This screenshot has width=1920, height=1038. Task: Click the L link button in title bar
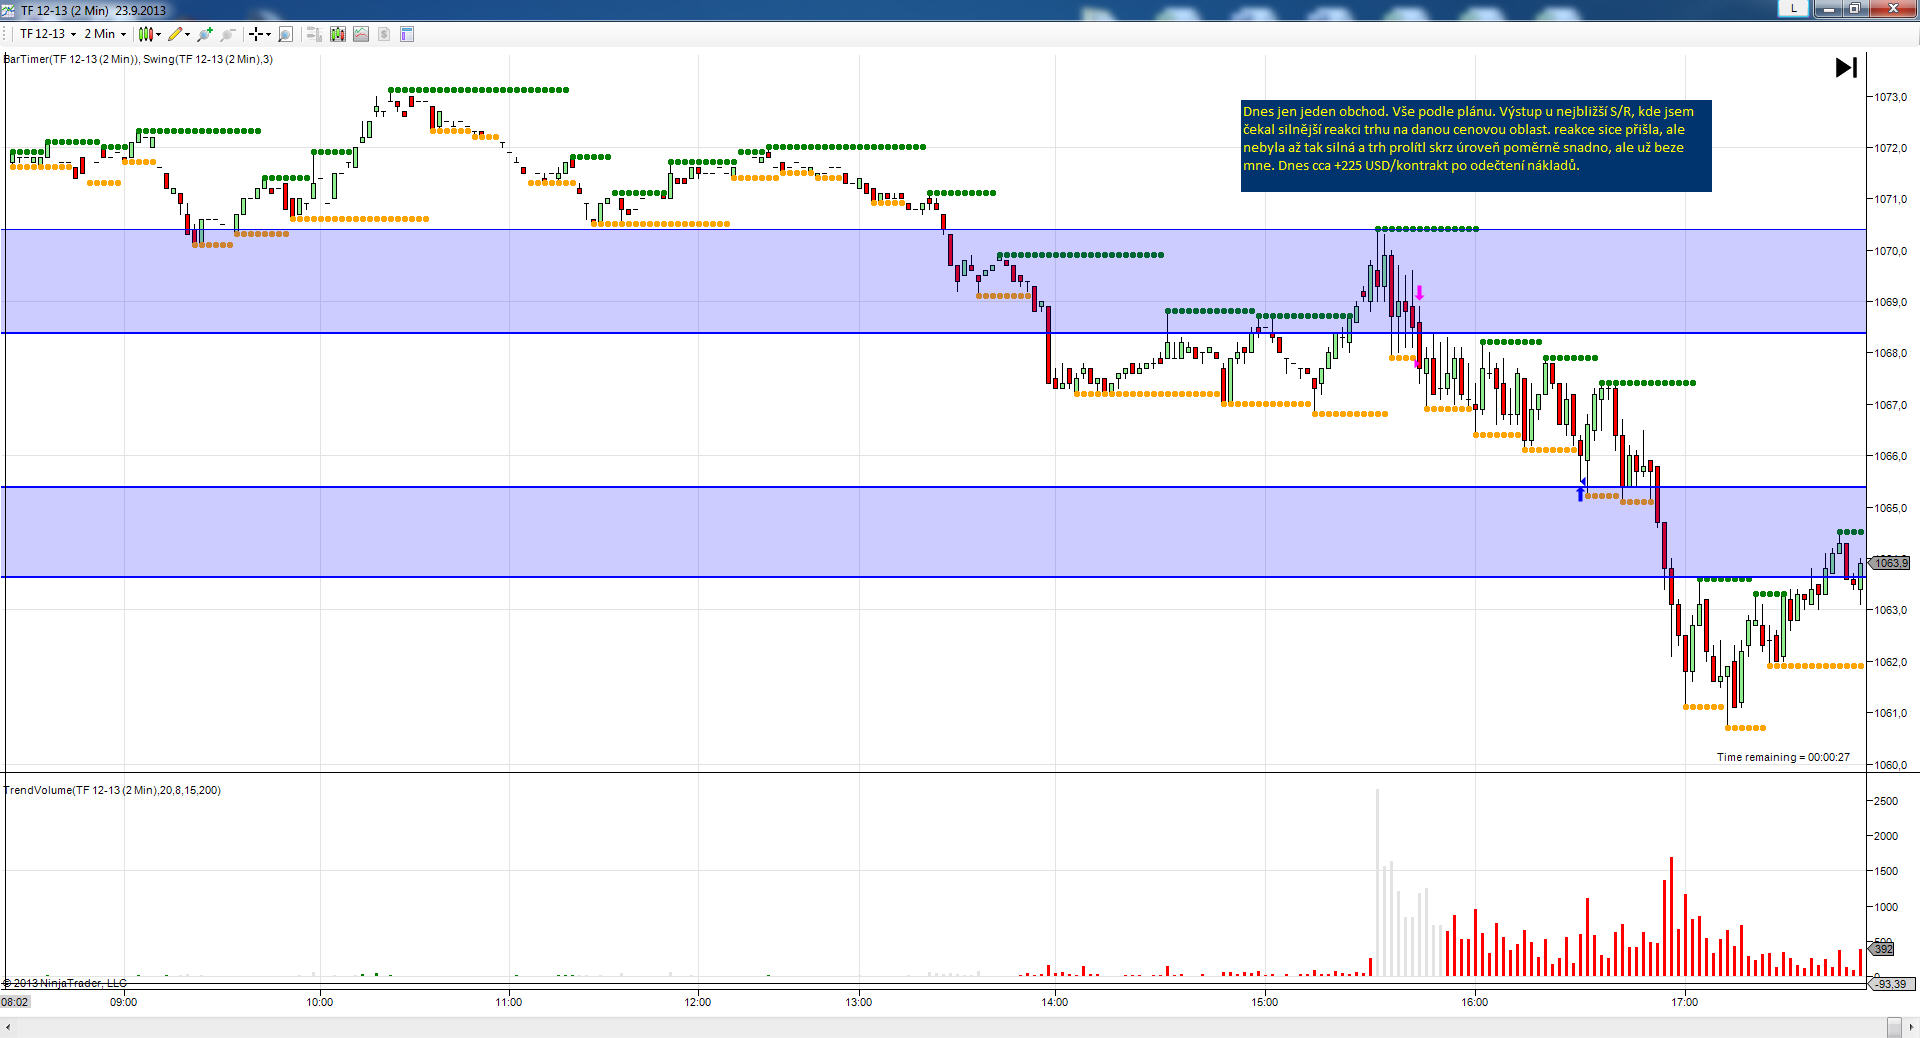pos(1793,8)
